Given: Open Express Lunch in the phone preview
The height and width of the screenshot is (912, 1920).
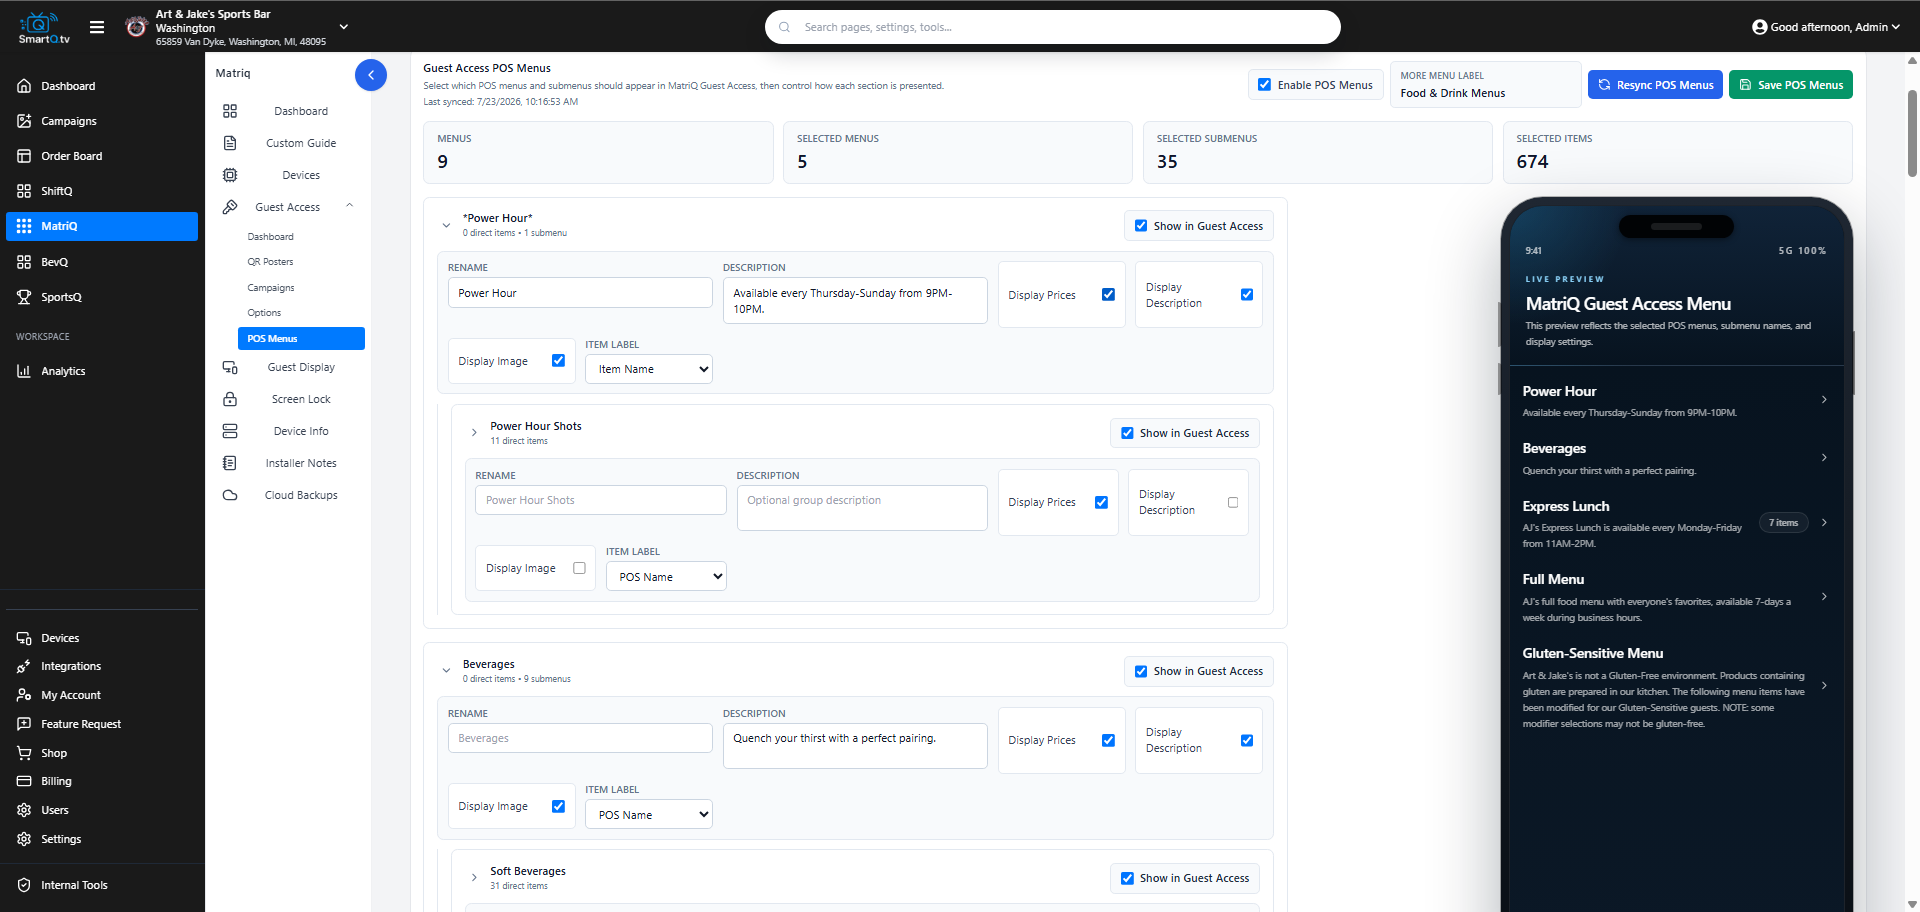Looking at the screenshot, I should coord(1675,524).
